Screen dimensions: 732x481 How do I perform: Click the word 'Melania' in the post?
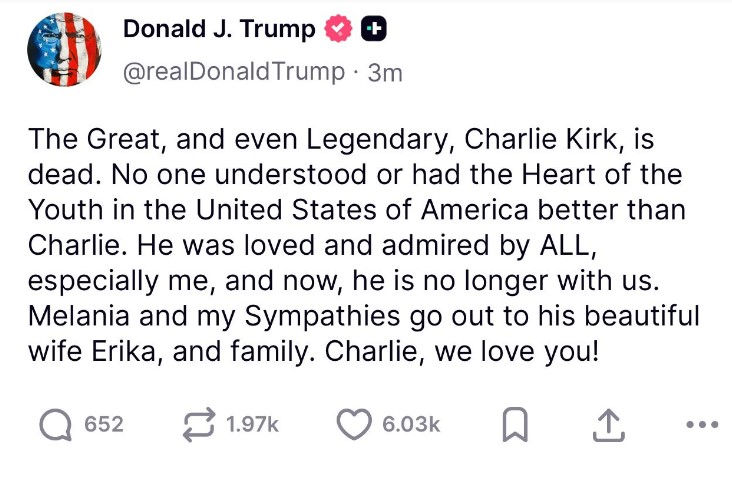79,316
